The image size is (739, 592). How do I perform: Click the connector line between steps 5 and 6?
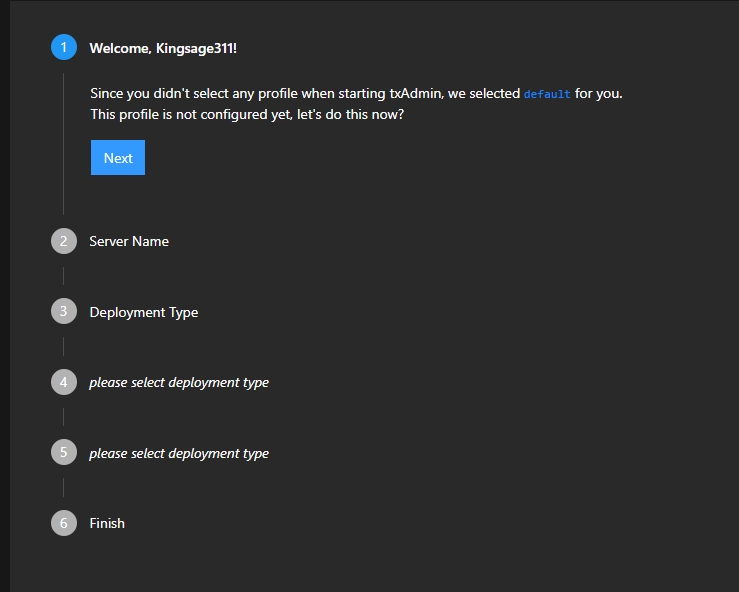pyautogui.click(x=63, y=488)
